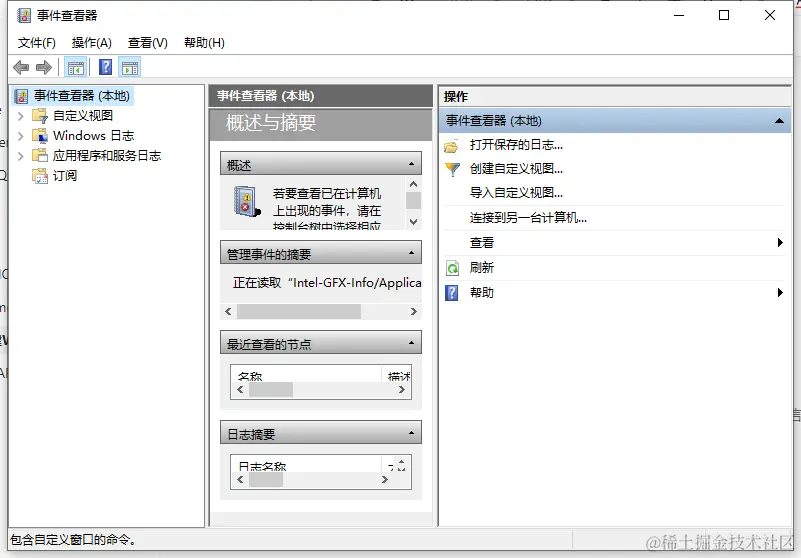Click the 帮助 entry in actions pane
This screenshot has width=801, height=558.
[x=482, y=293]
